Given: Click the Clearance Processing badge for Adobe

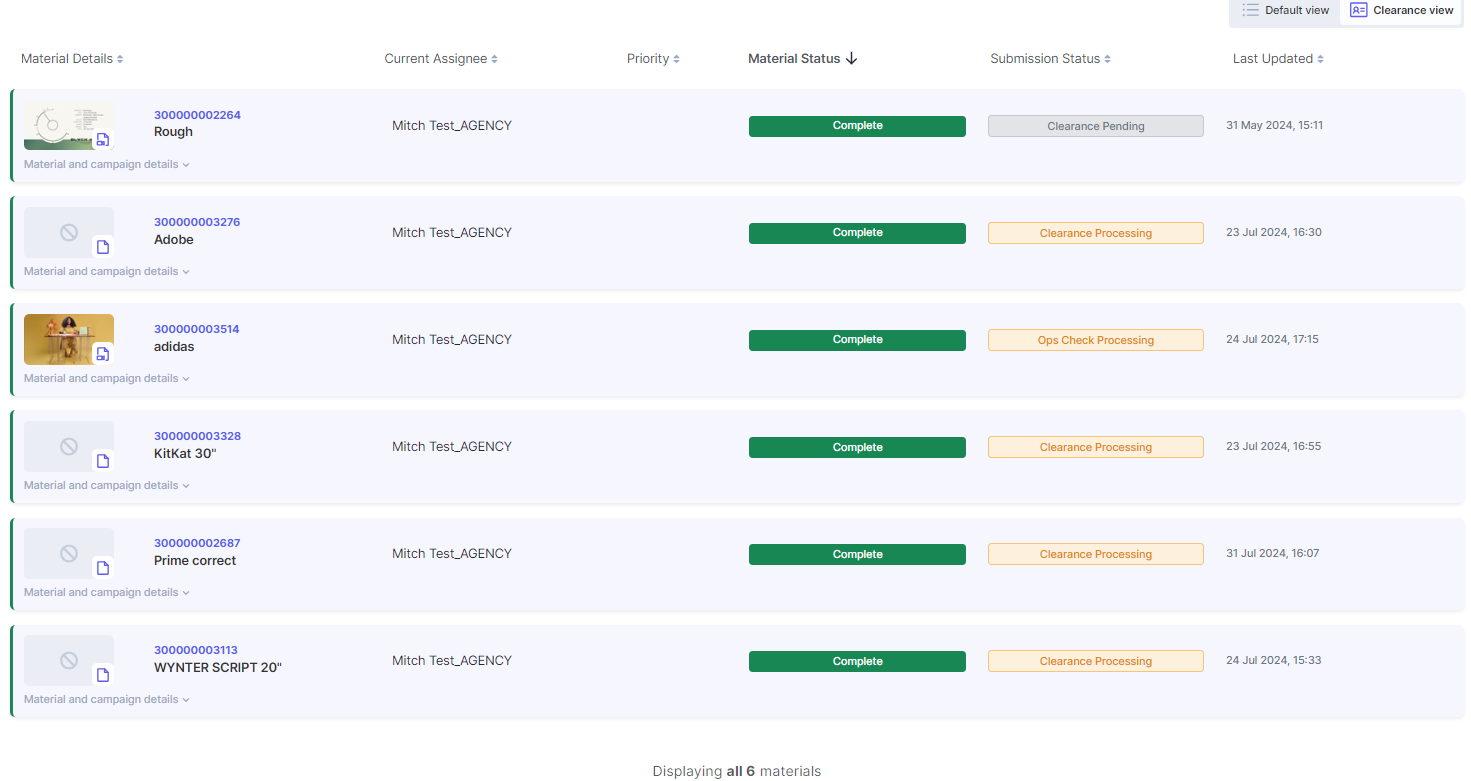Looking at the screenshot, I should (1096, 233).
